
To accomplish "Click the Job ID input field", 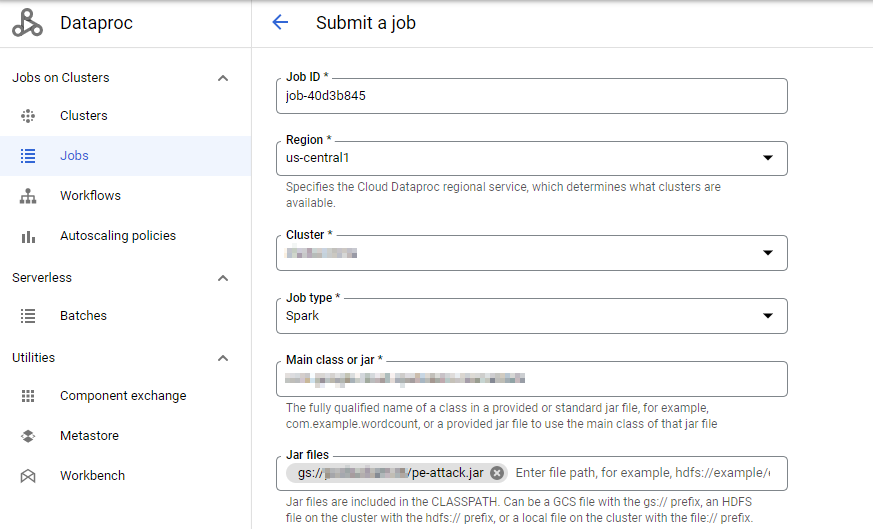I will [530, 96].
